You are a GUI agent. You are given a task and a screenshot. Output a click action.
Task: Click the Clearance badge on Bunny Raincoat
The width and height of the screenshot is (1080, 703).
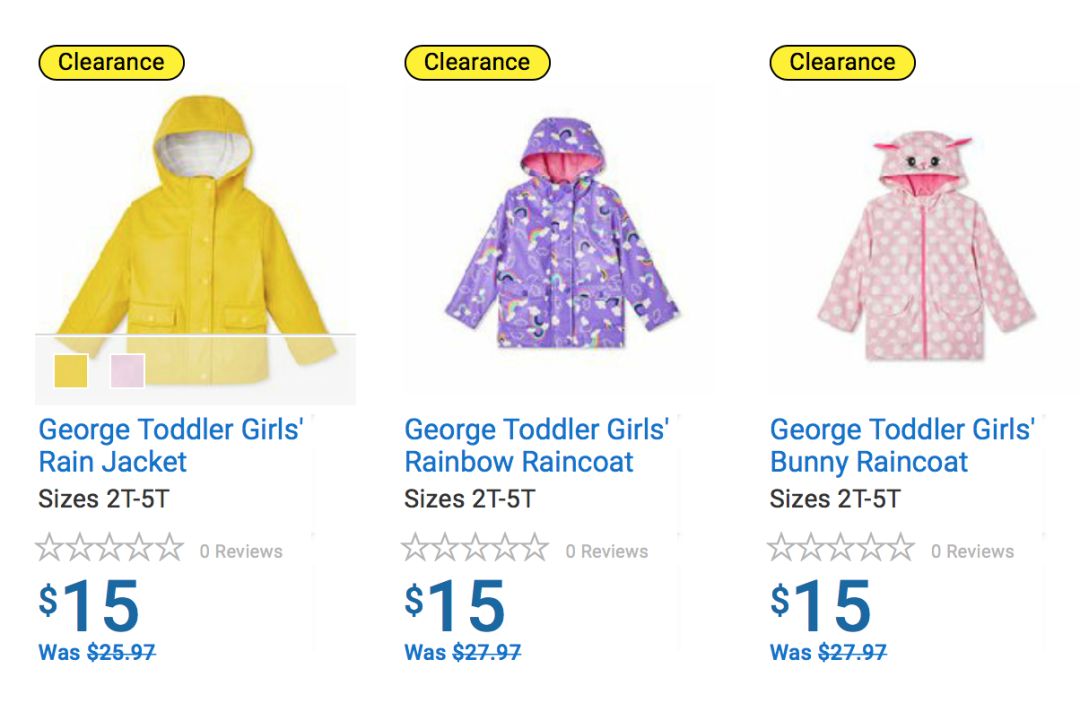pyautogui.click(x=842, y=62)
